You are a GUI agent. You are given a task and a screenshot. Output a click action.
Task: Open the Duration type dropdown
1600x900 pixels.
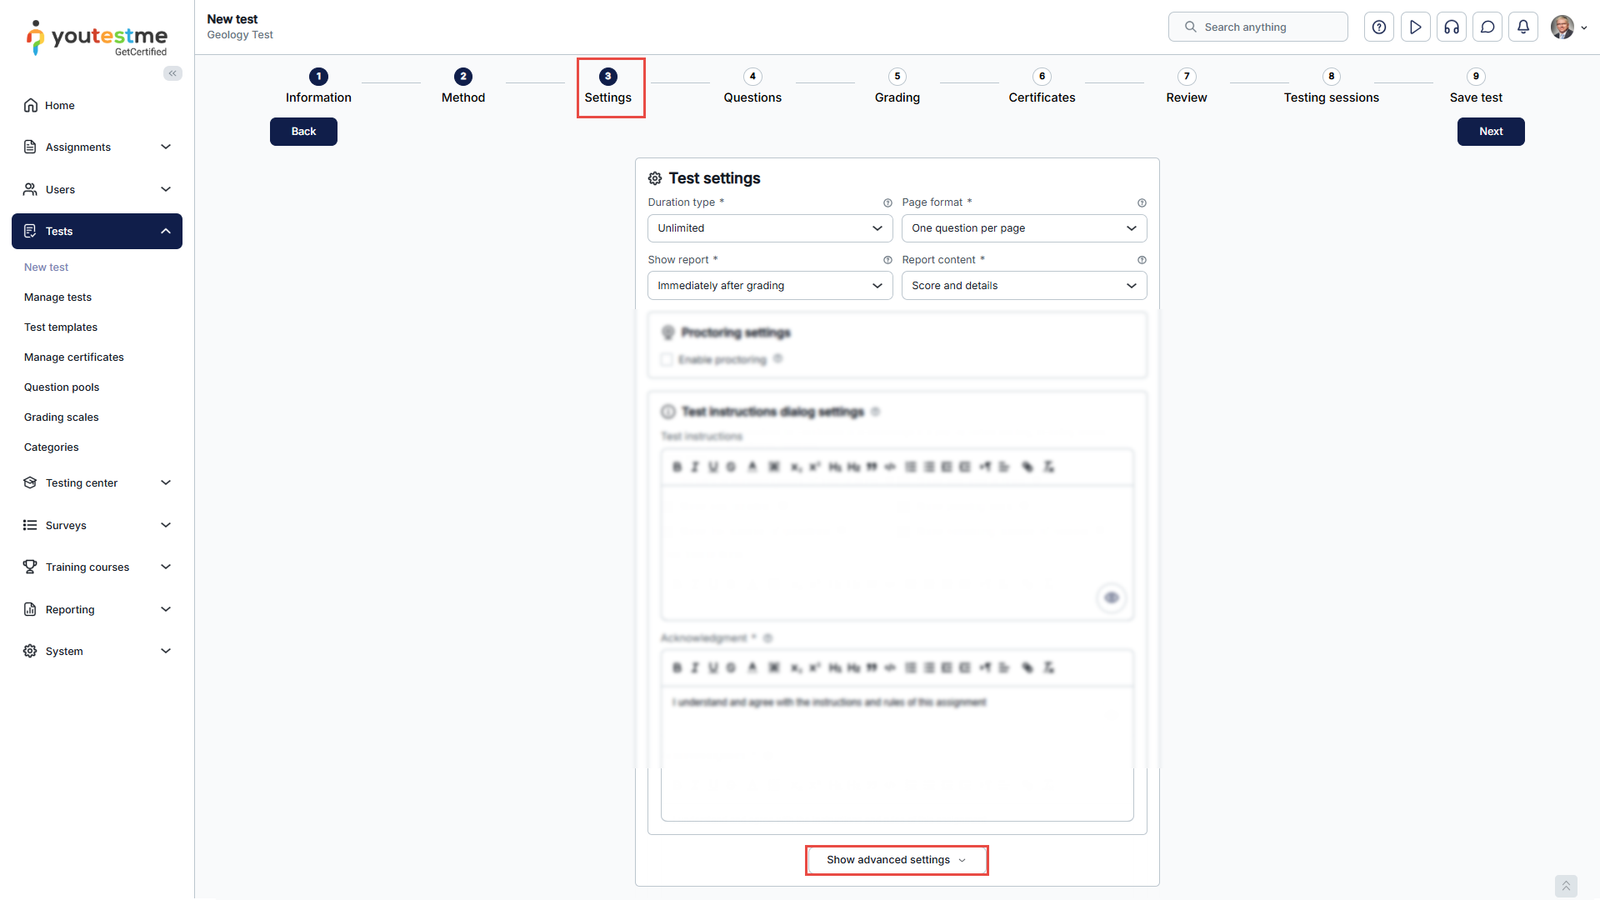pyautogui.click(x=769, y=229)
